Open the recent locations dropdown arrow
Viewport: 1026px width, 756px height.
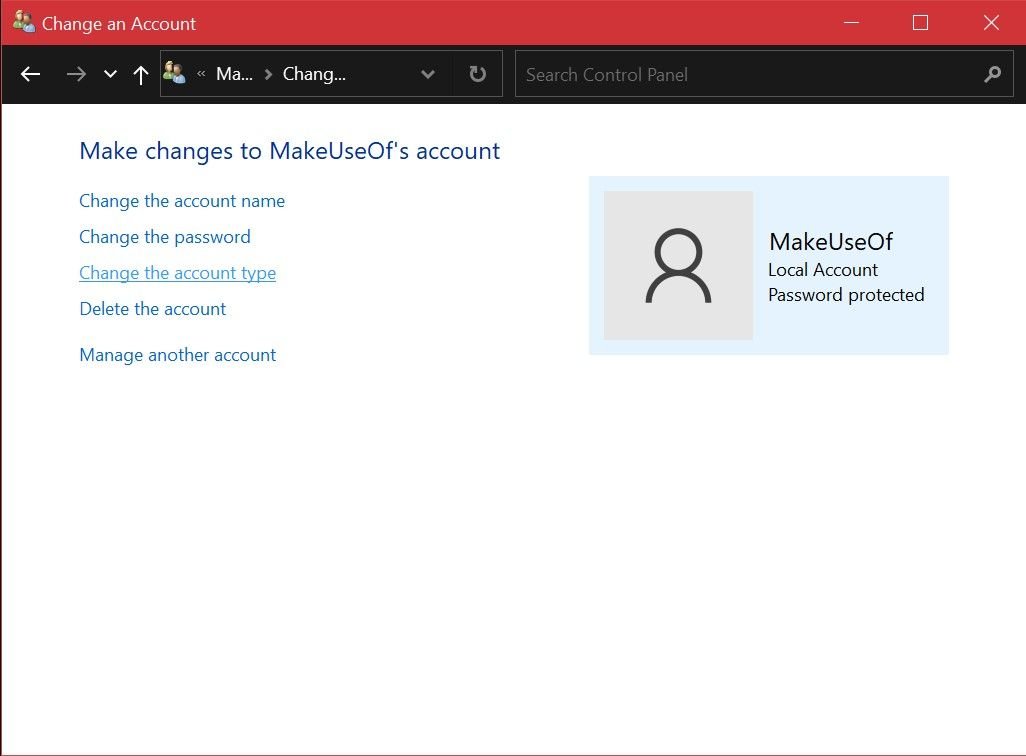110,75
